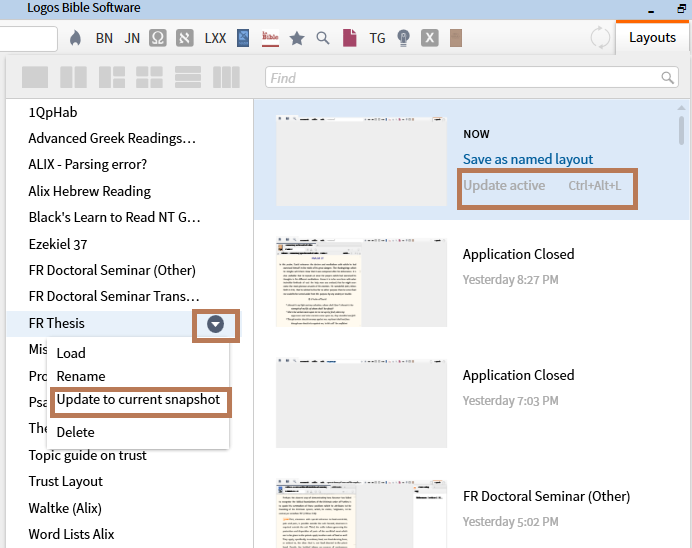Click the red Bible shortcut icon

click(270, 38)
